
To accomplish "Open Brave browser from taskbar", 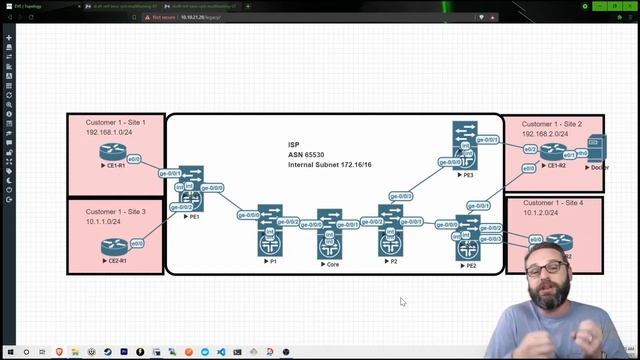I will [x=59, y=352].
